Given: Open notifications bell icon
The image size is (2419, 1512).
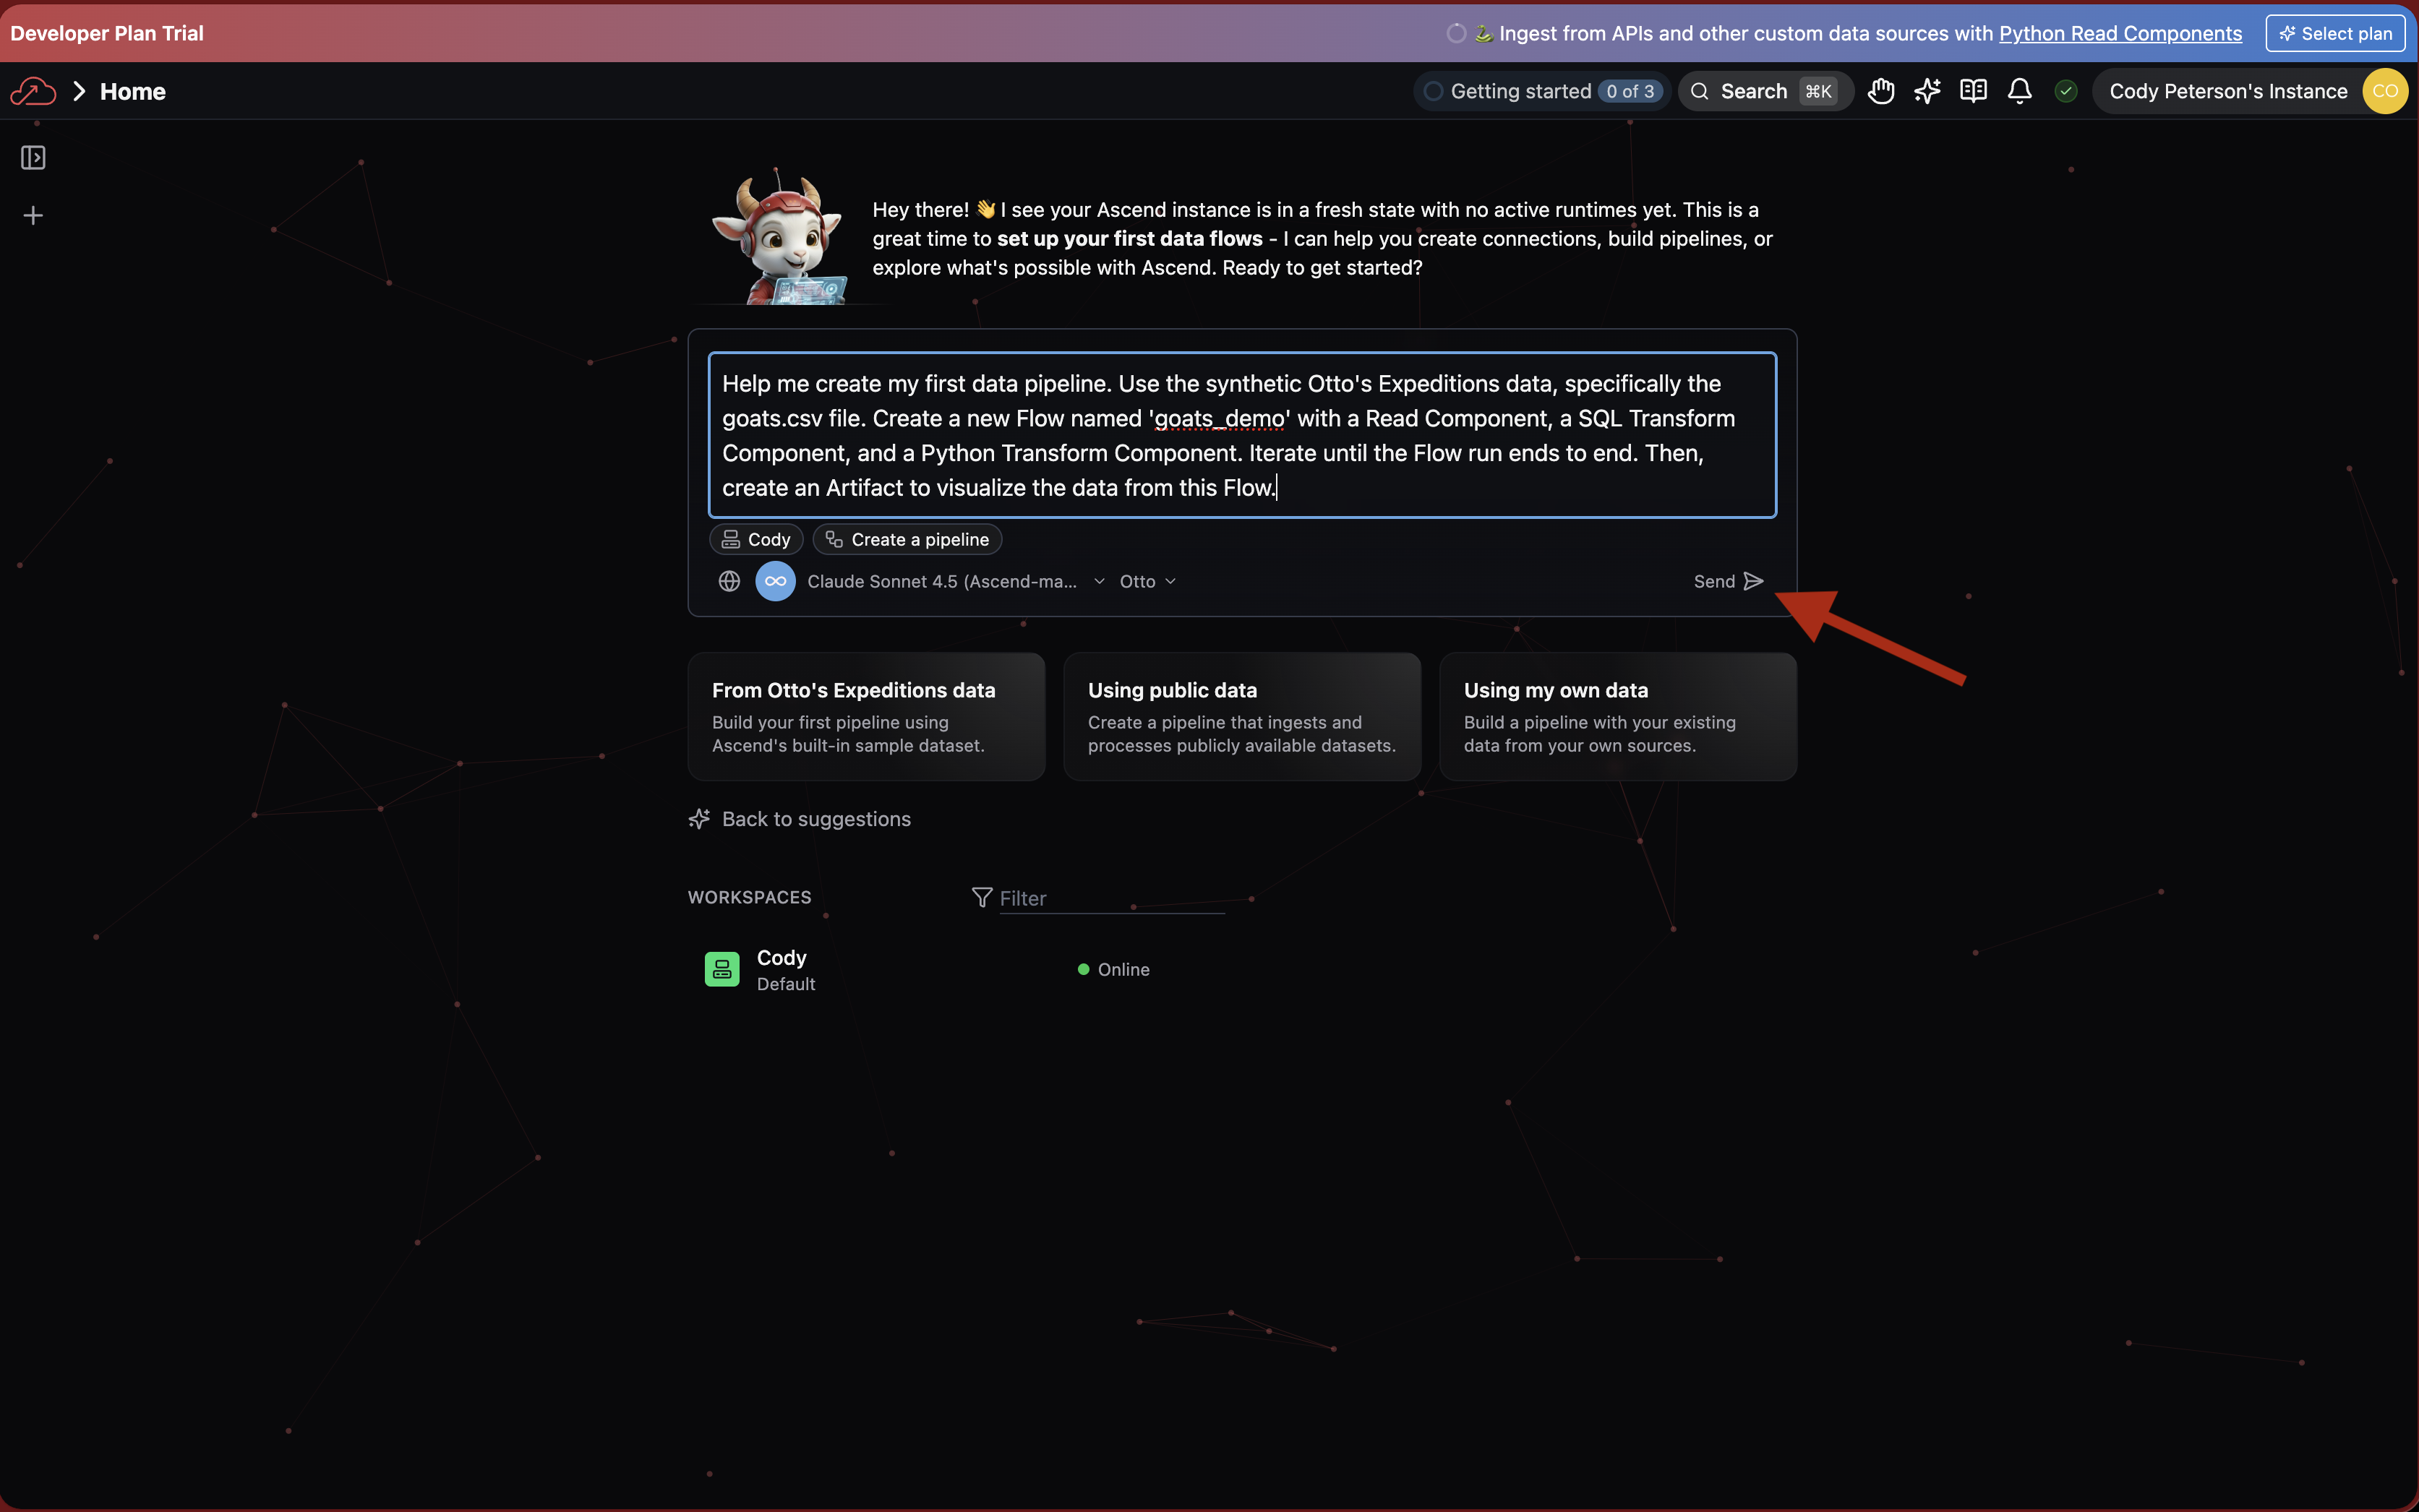Looking at the screenshot, I should coord(2019,91).
